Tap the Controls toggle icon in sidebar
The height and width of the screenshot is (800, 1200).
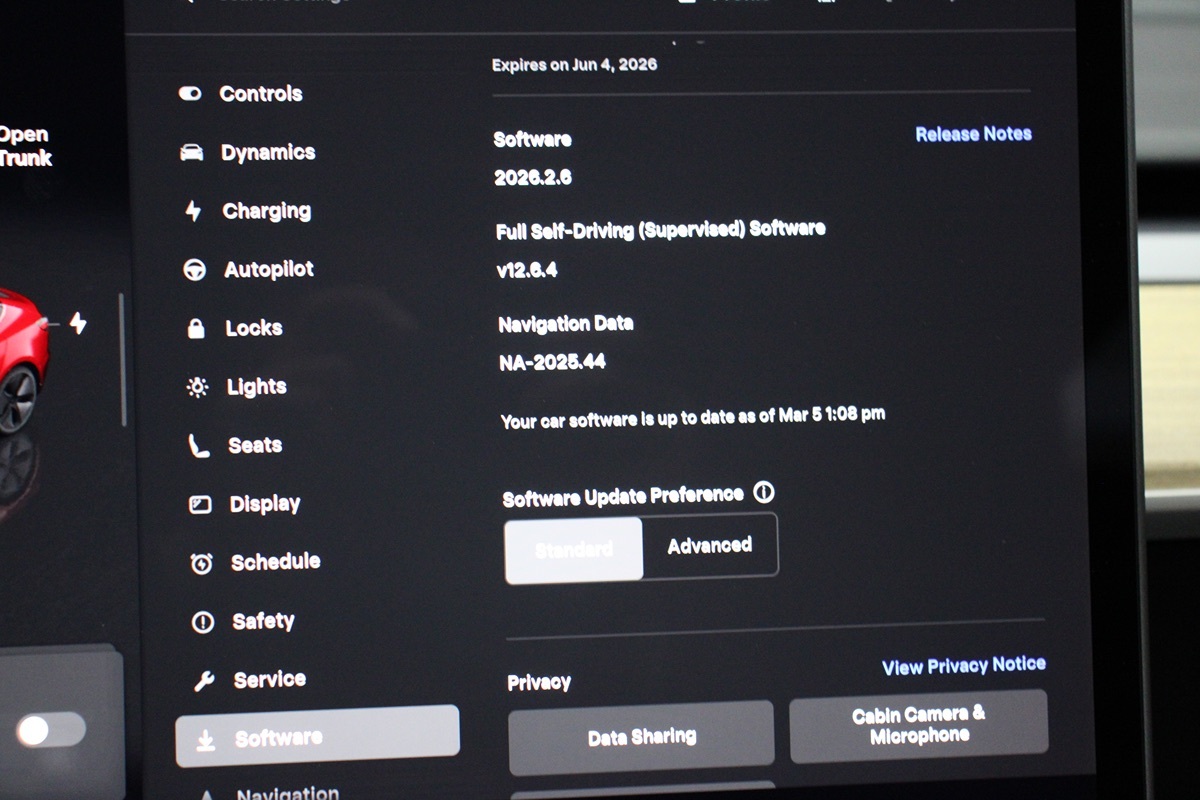(x=190, y=94)
